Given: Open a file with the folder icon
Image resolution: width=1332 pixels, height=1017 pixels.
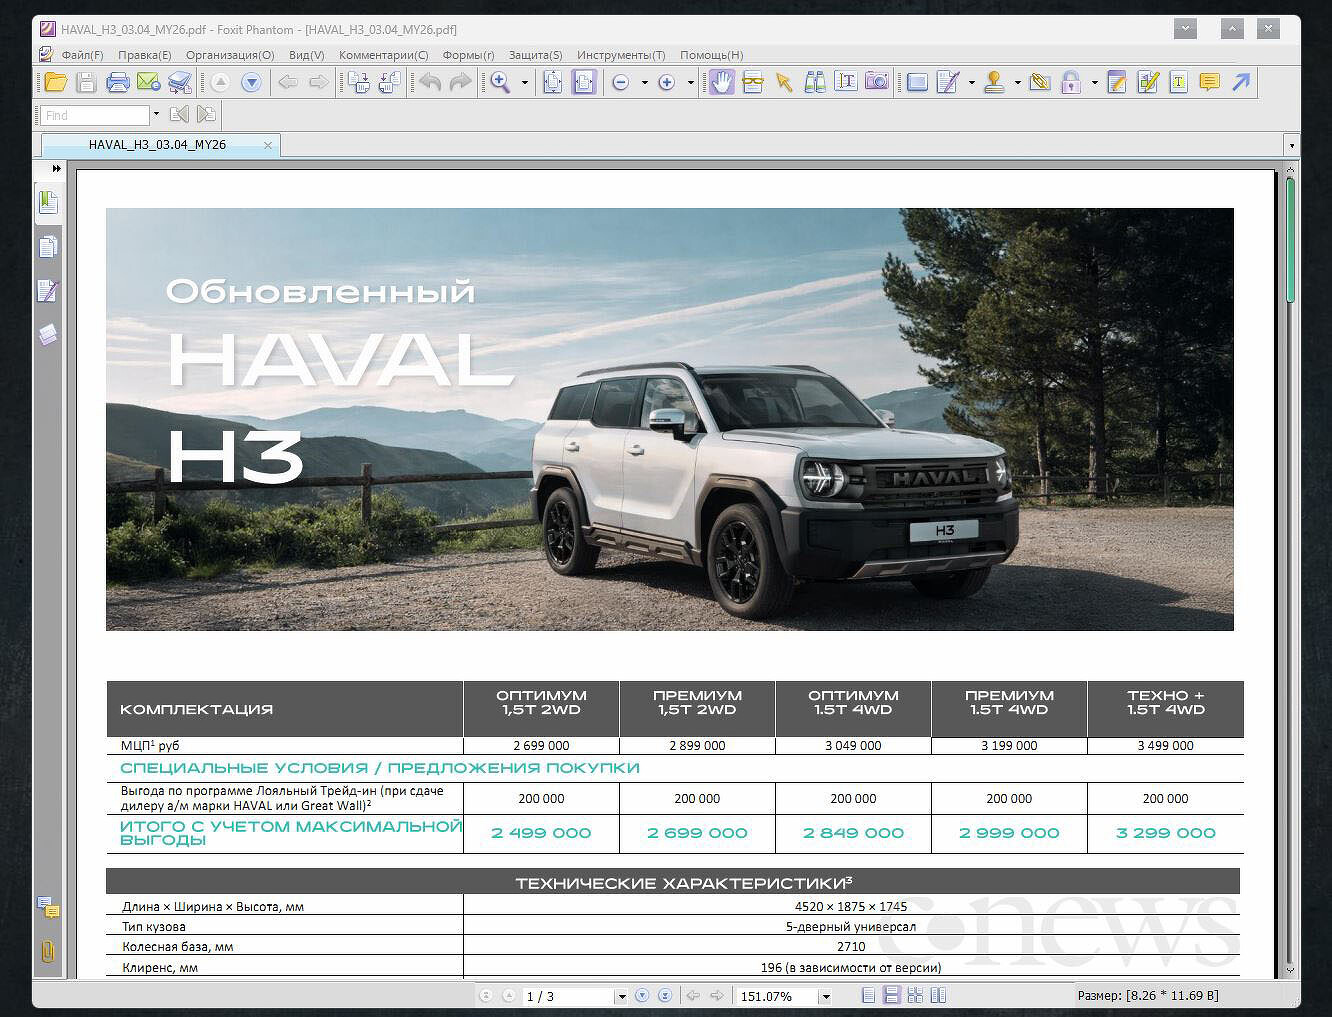Looking at the screenshot, I should (x=56, y=83).
